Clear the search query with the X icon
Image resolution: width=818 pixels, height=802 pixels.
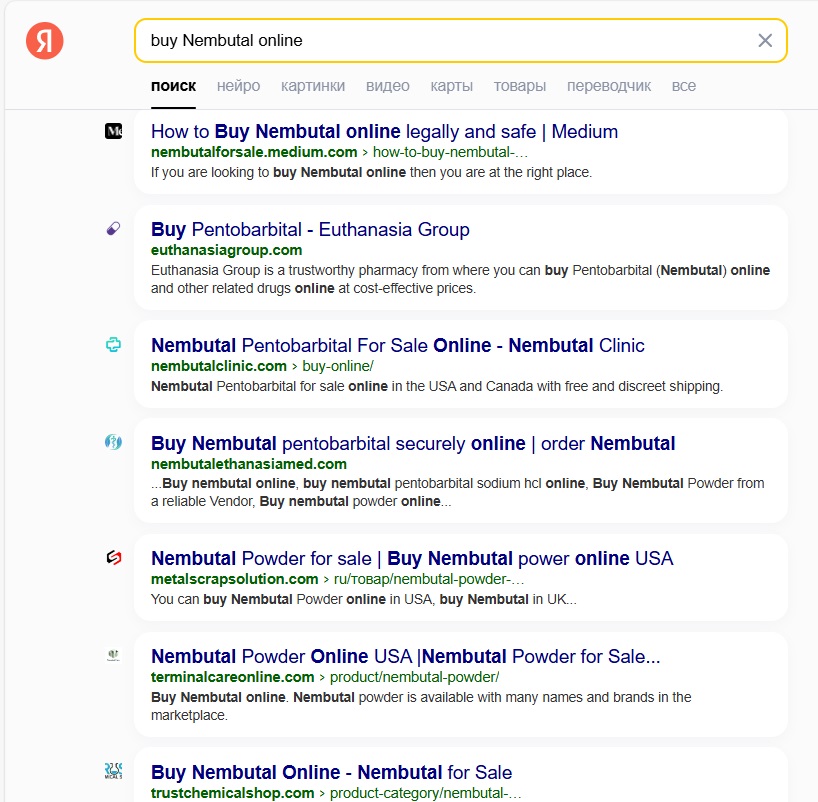(x=765, y=40)
